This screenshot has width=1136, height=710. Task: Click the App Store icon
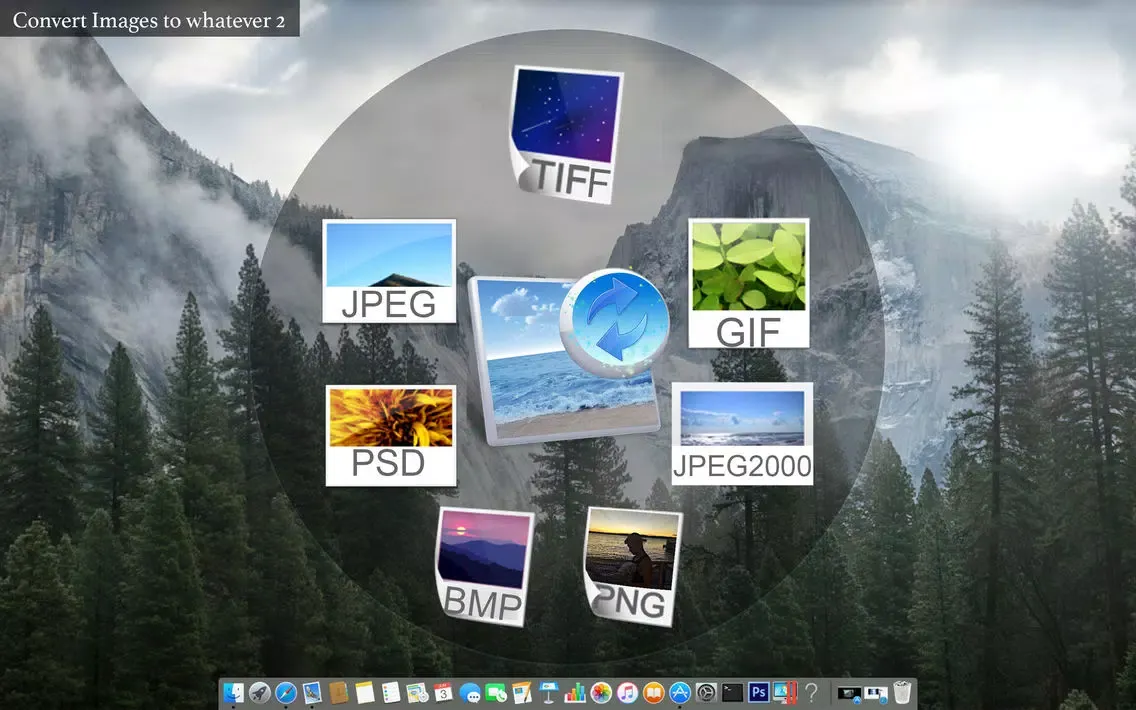click(x=678, y=691)
